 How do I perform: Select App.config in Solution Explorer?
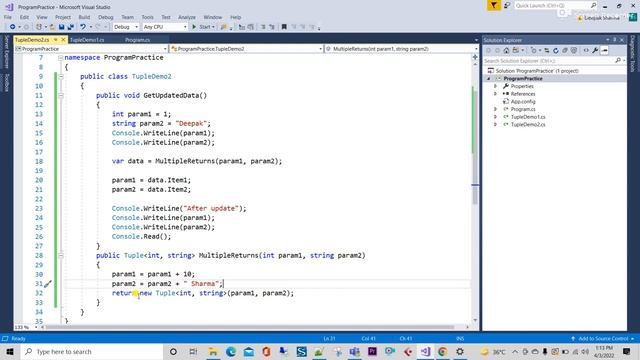pyautogui.click(x=523, y=102)
